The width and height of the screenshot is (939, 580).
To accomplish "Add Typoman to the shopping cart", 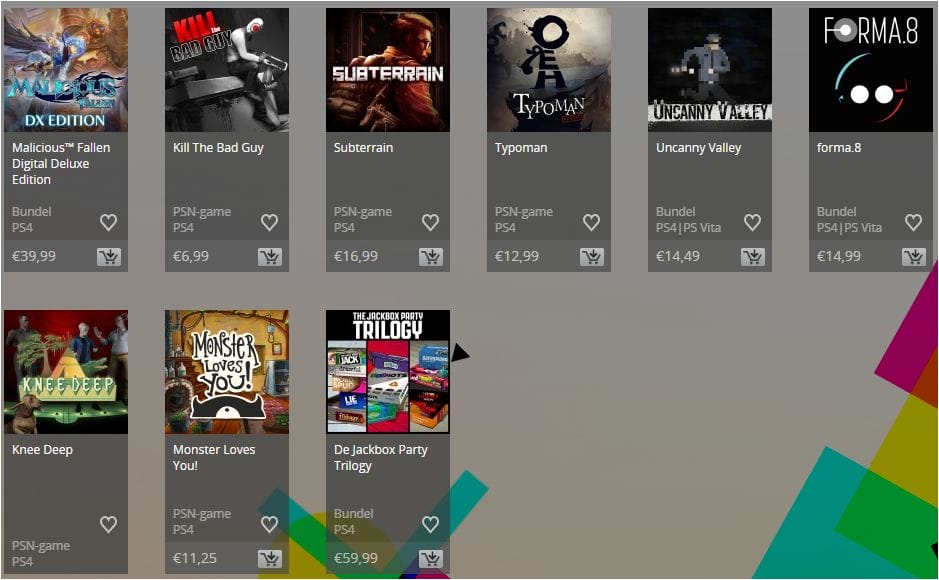I will tap(592, 257).
